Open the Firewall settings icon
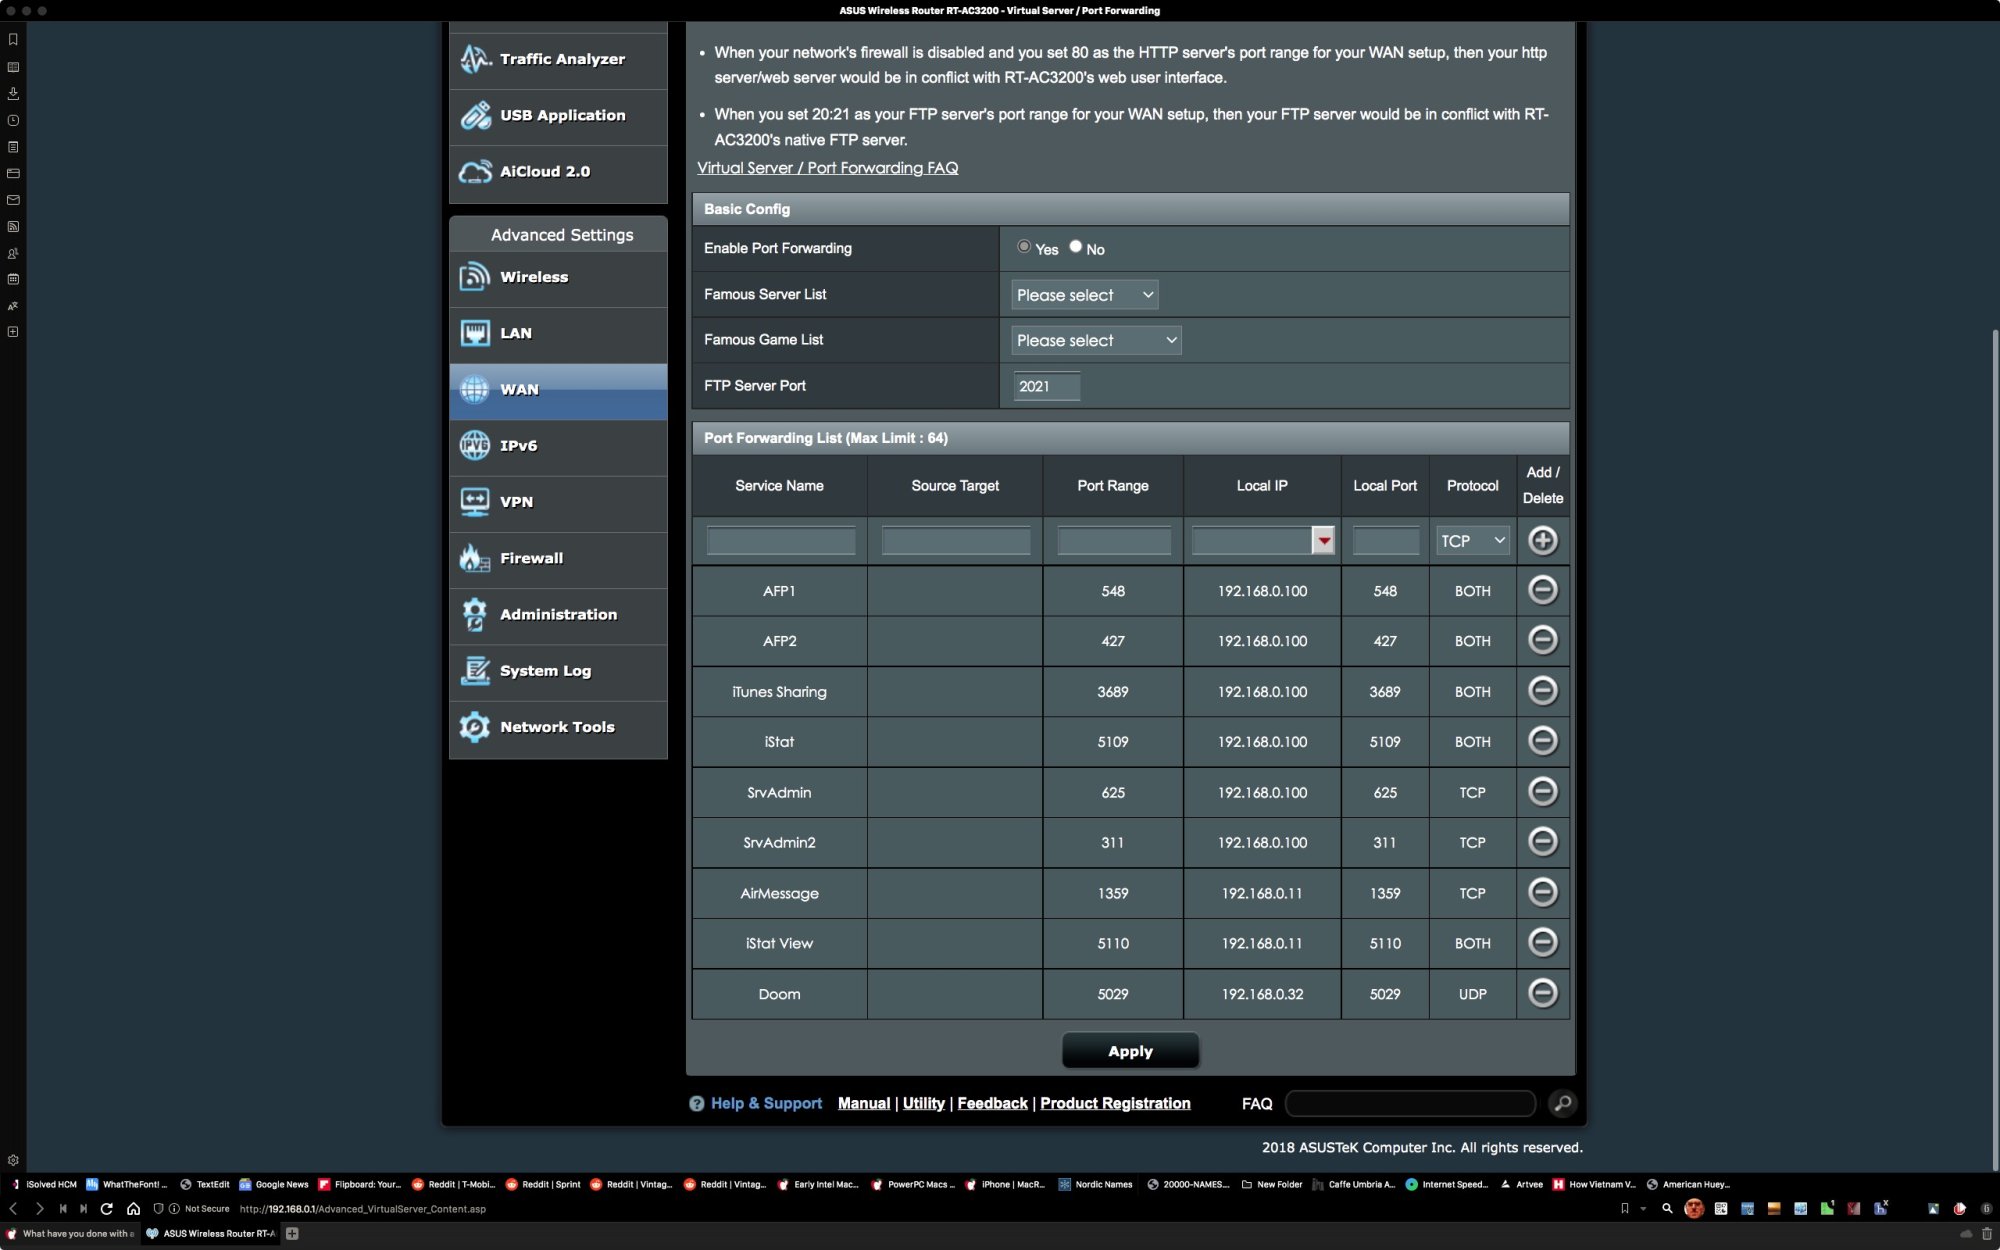The height and width of the screenshot is (1250, 2000). (474, 558)
